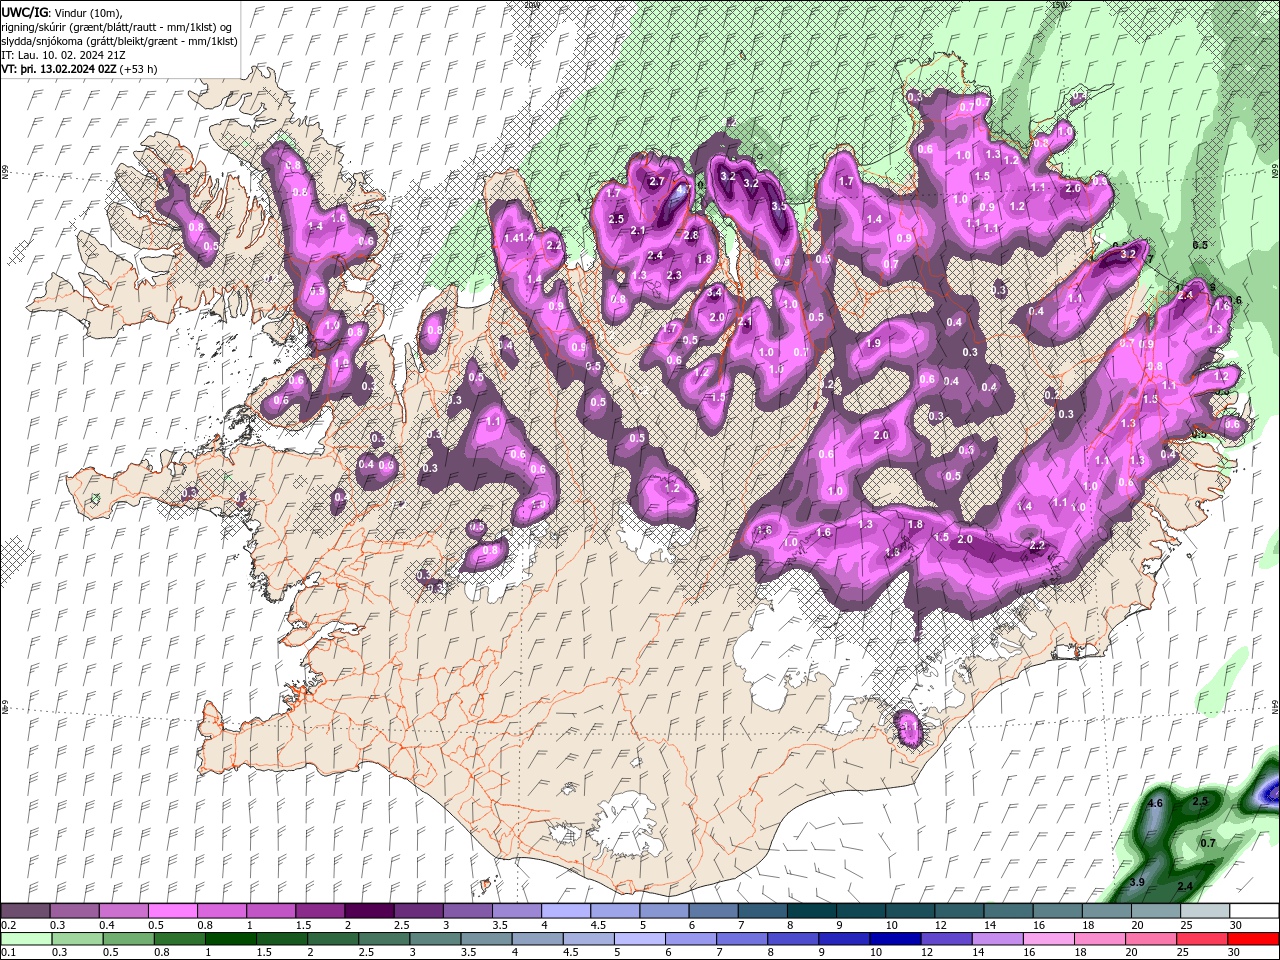The height and width of the screenshot is (960, 1280).
Task: Click the 3.5 snowfall value on the map
Action: point(779,205)
